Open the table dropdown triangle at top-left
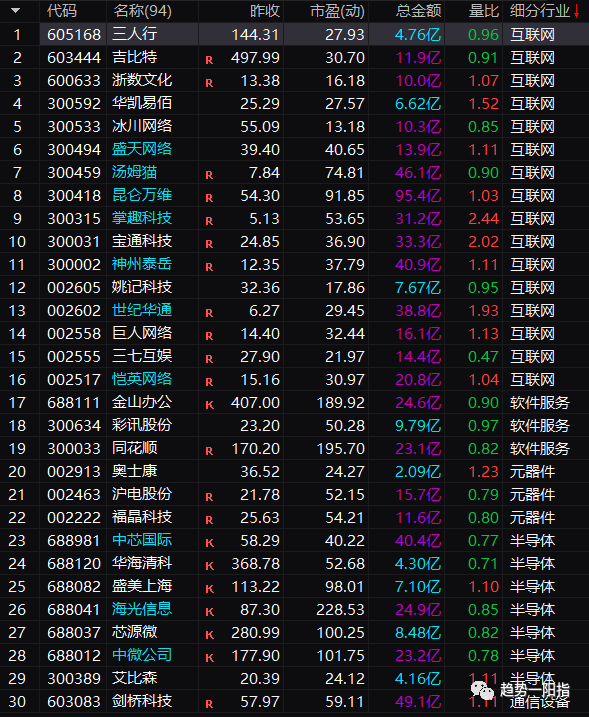 (16, 10)
